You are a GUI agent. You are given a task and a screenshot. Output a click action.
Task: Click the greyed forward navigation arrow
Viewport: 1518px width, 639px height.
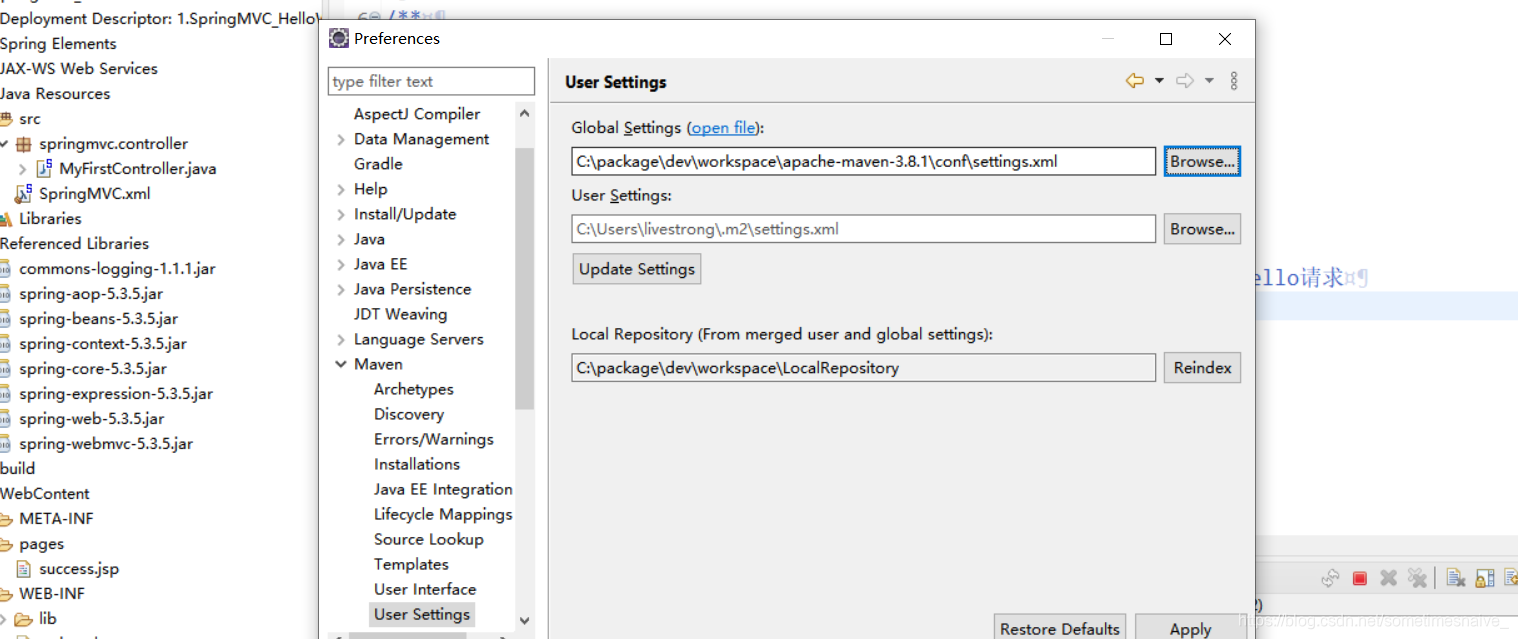pyautogui.click(x=1185, y=81)
